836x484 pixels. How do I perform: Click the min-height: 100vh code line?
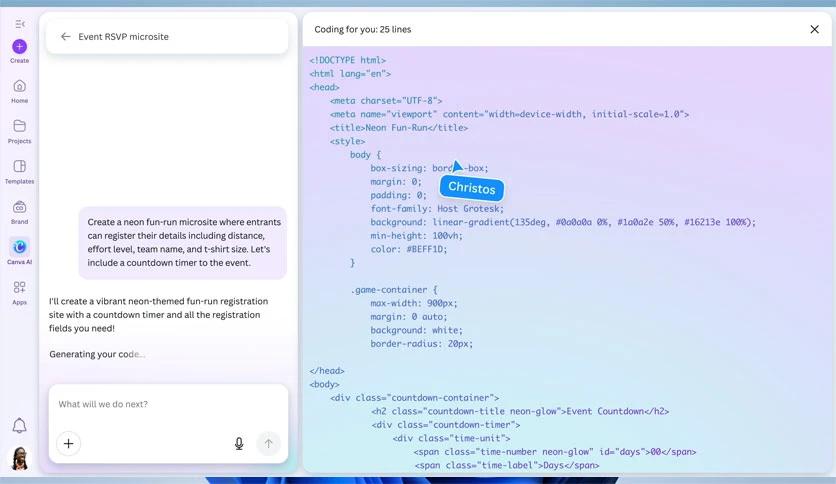pos(416,236)
